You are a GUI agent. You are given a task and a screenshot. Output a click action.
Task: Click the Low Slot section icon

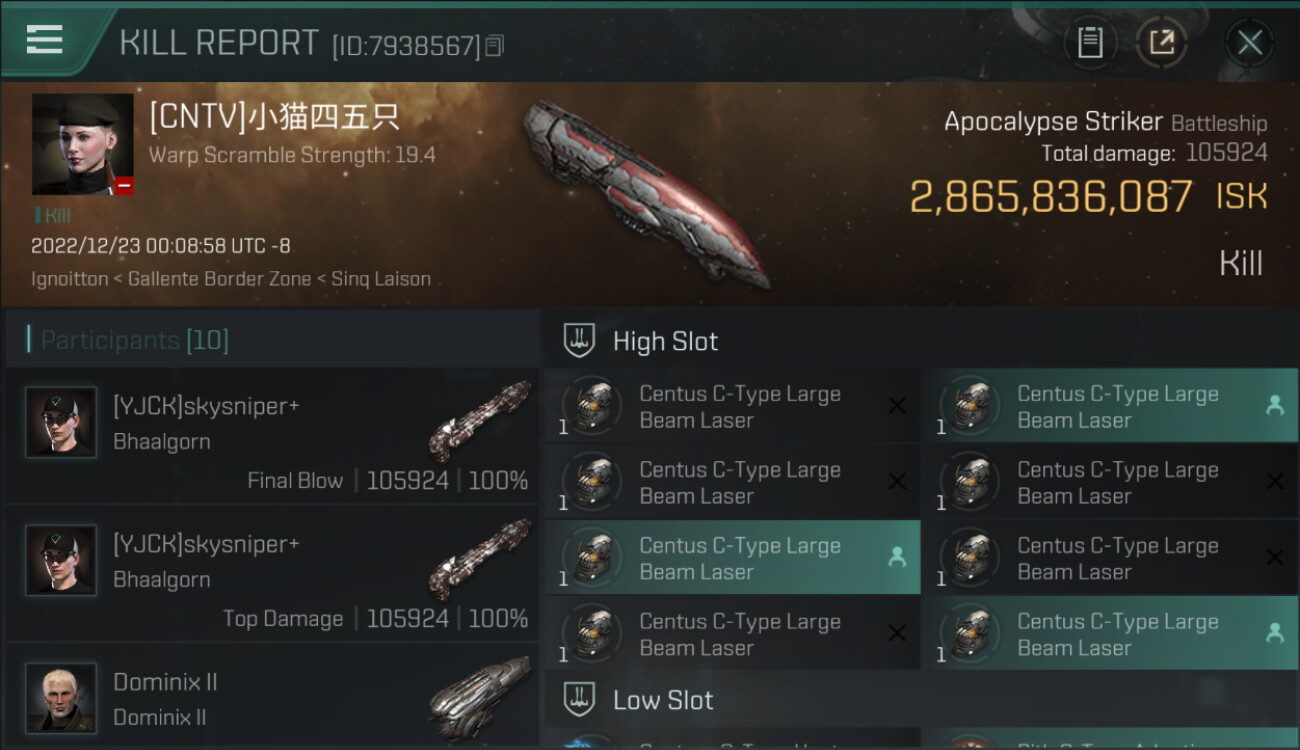point(580,698)
